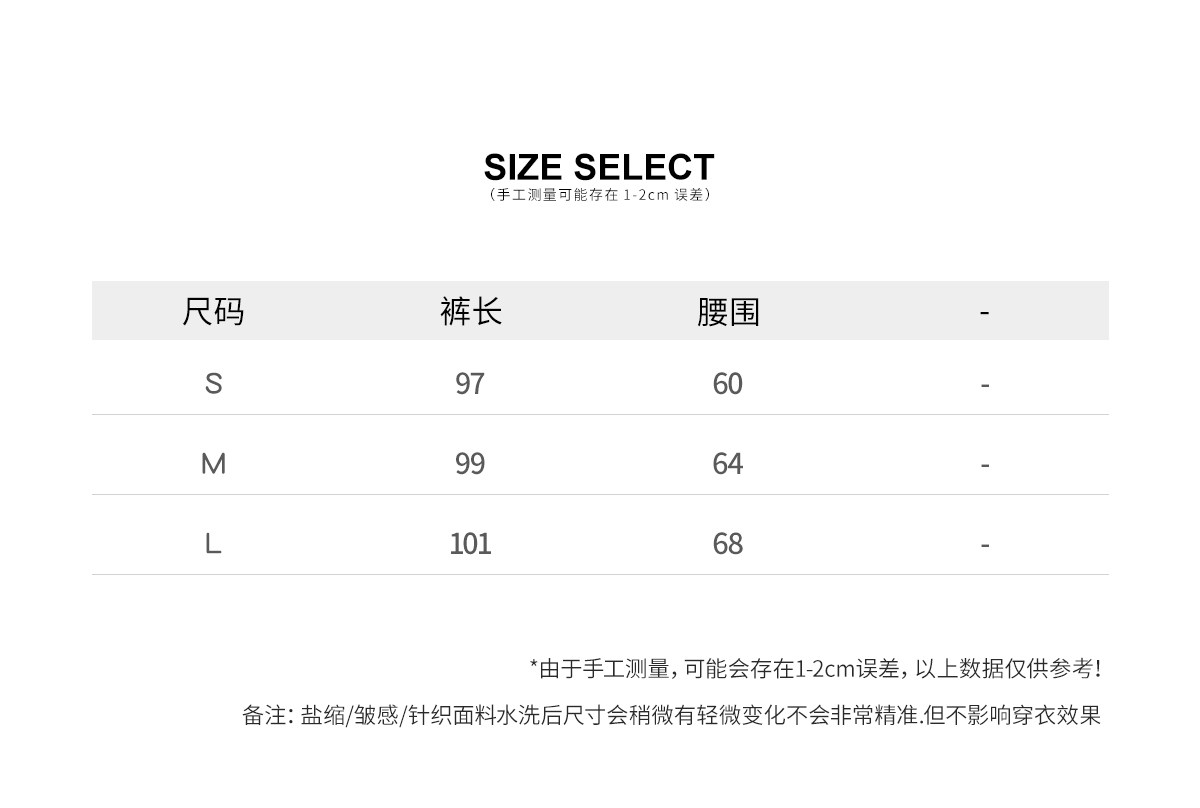This screenshot has width=1200, height=808.
Task: Click the subtitle about 手工测量 under the heading
Action: [599, 195]
